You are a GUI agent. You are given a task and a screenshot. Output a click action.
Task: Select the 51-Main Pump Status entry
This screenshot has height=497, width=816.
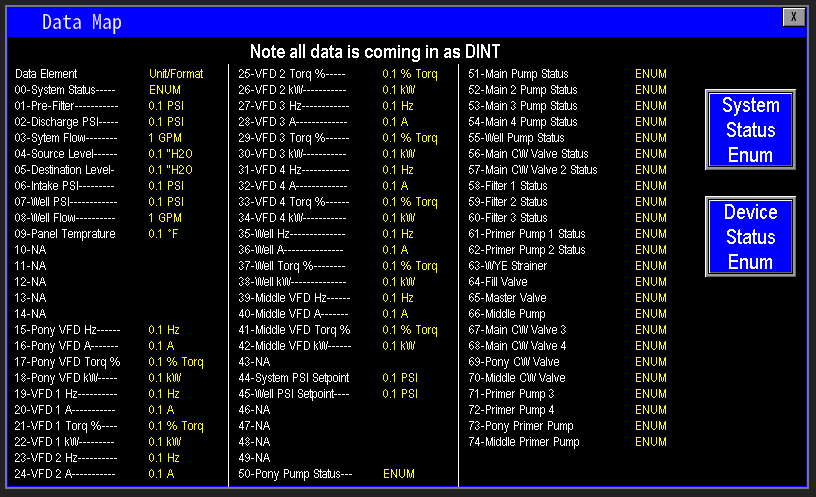(x=518, y=74)
